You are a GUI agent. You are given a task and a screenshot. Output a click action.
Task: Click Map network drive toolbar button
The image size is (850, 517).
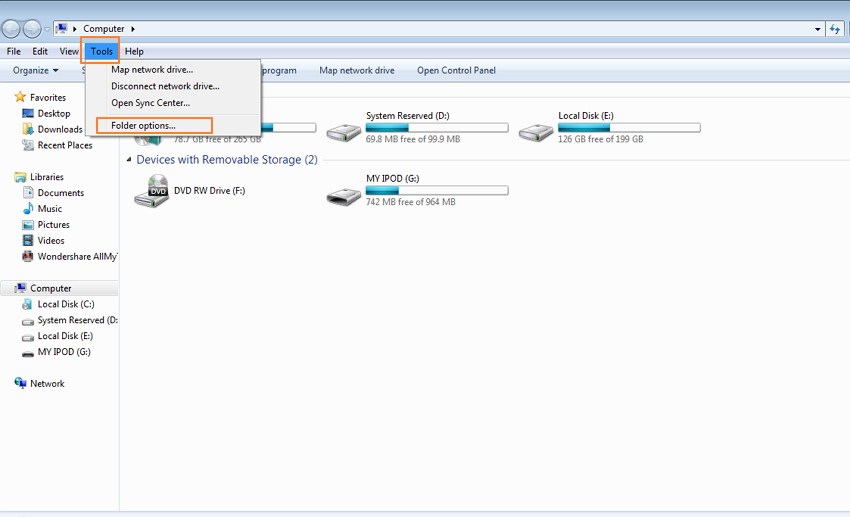pos(356,71)
